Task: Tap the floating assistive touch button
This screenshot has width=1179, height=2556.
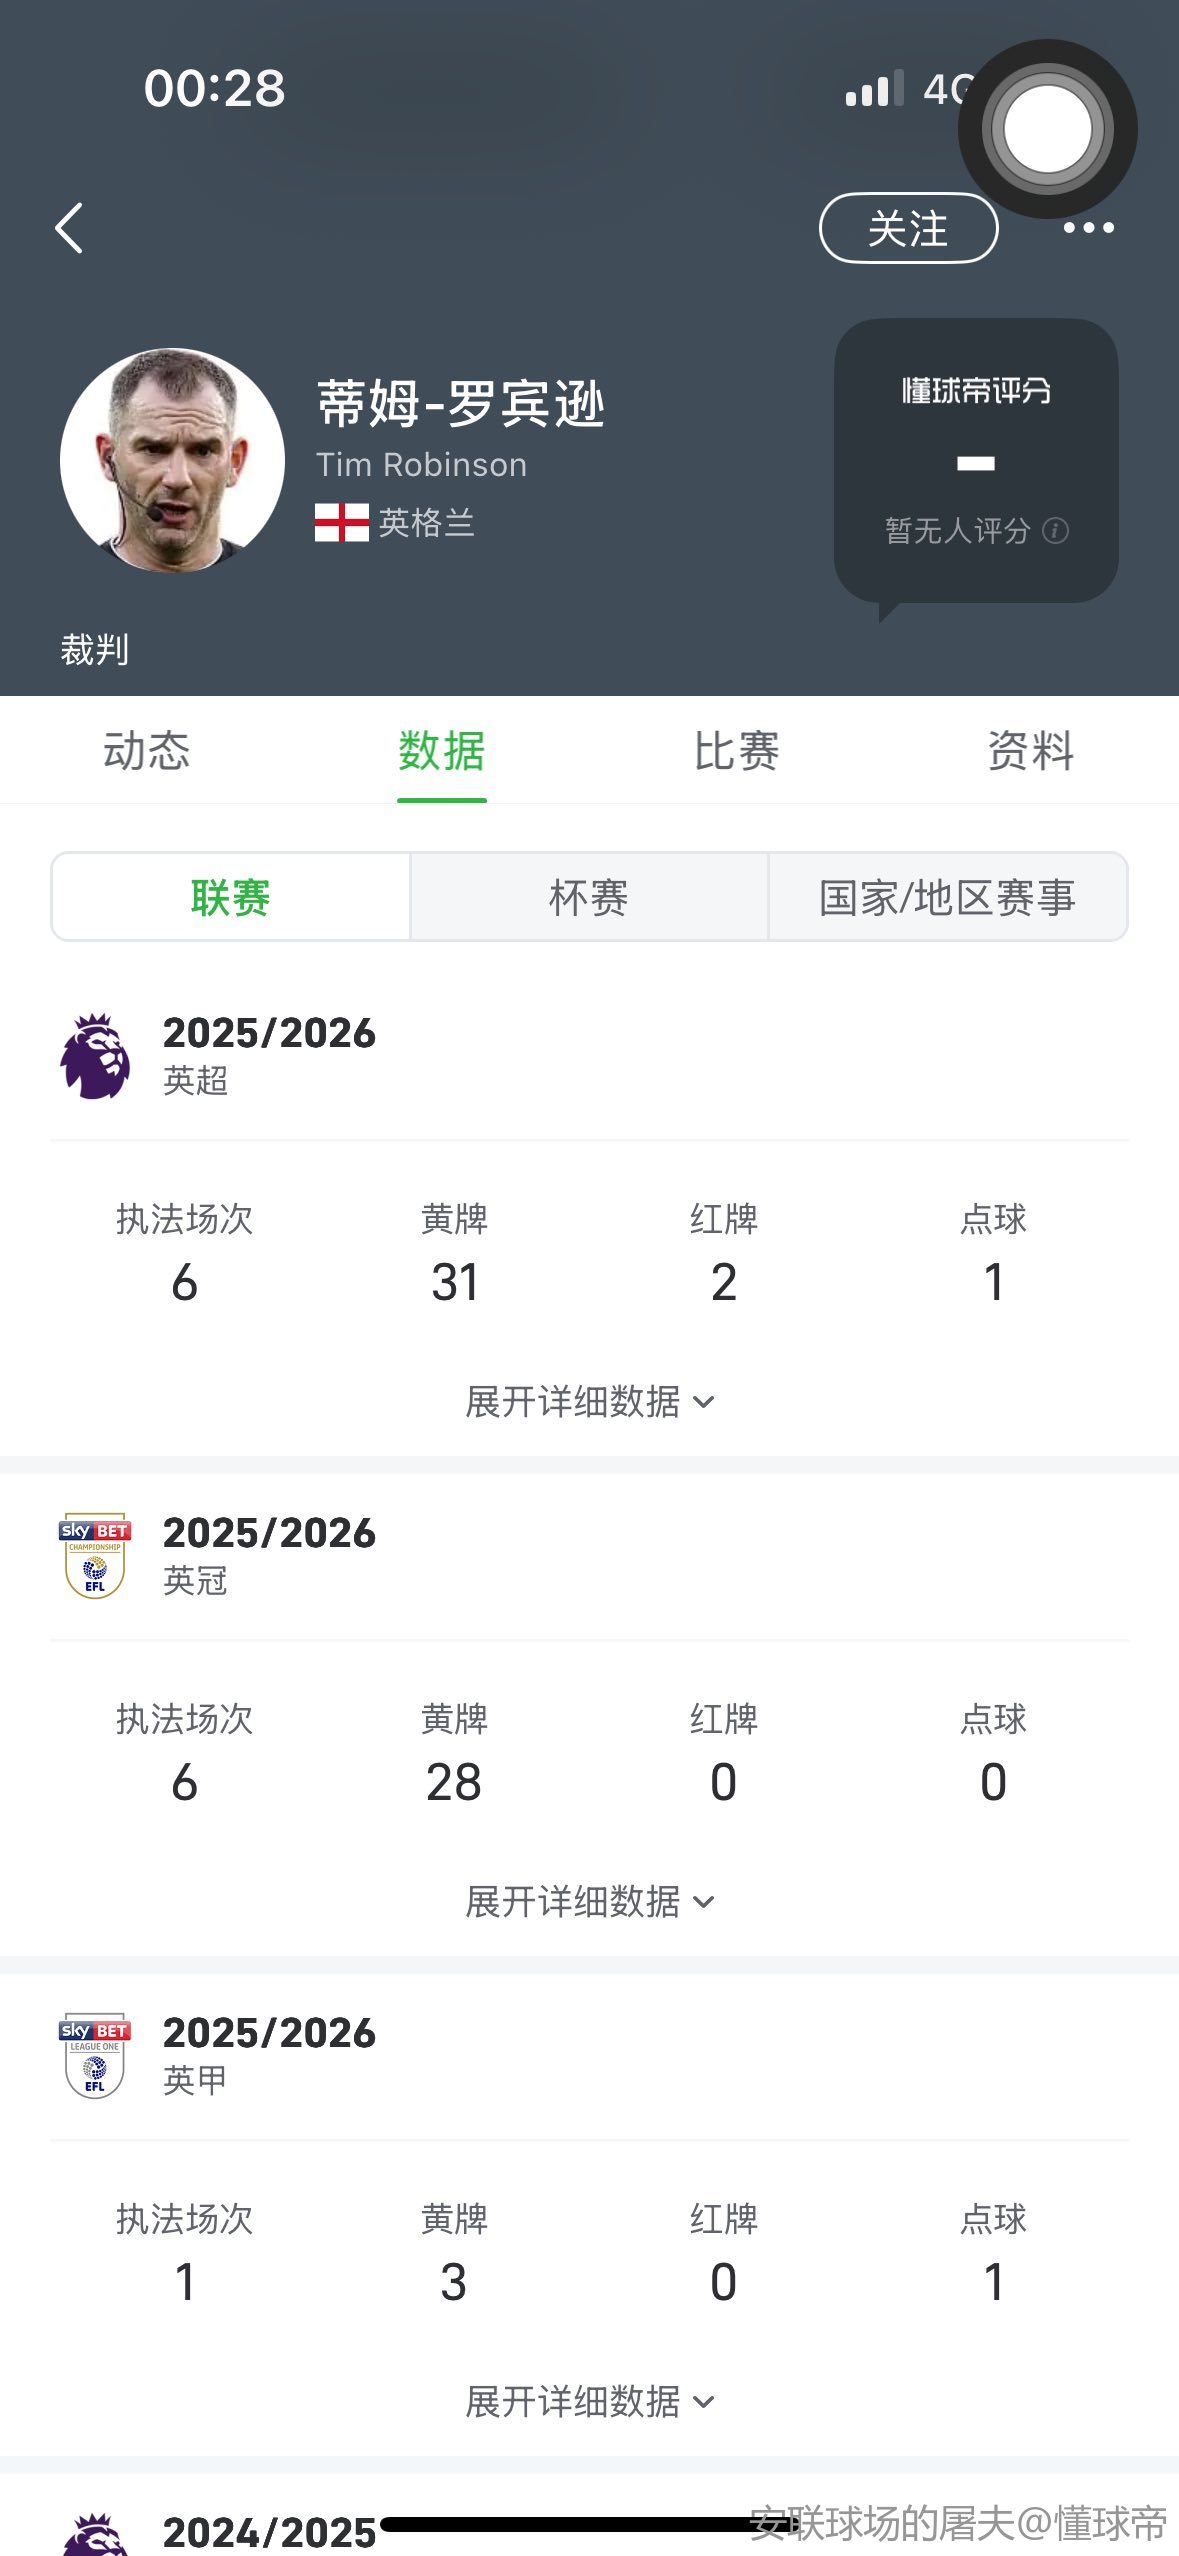Action: [1047, 129]
